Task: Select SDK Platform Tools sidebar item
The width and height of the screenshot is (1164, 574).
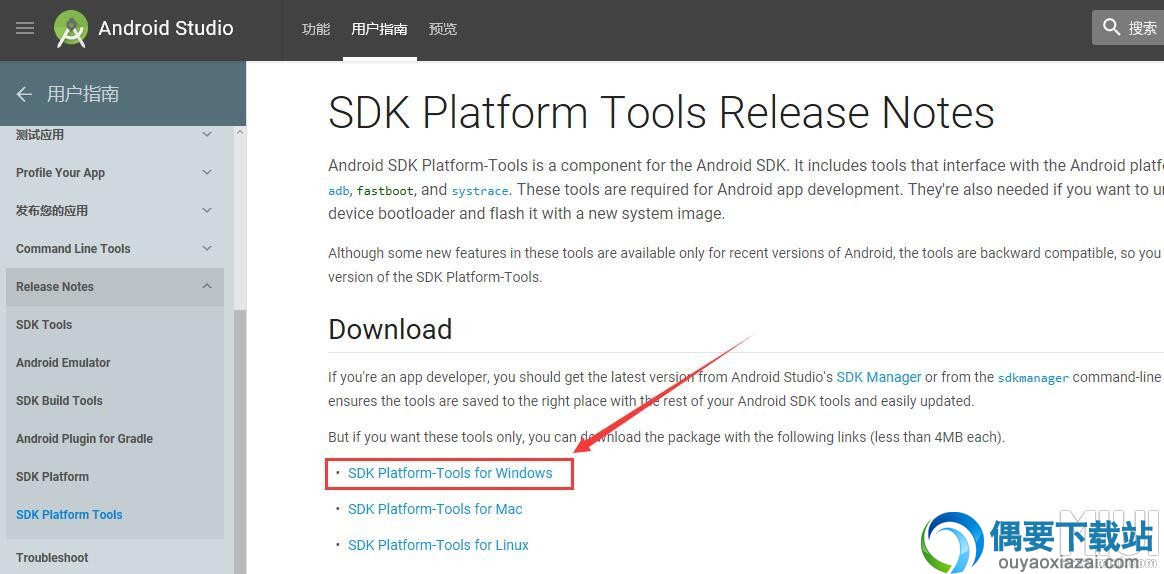Action: [x=69, y=515]
